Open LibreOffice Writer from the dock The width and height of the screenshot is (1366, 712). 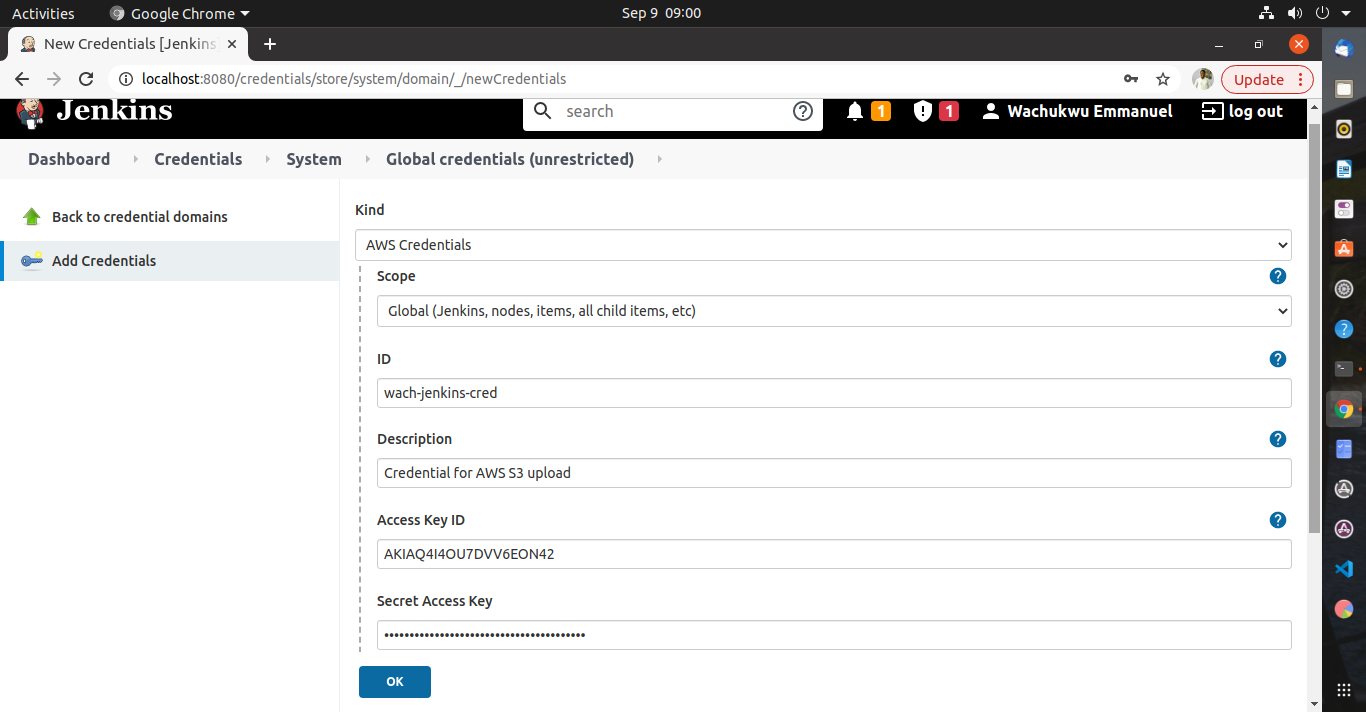tap(1344, 169)
